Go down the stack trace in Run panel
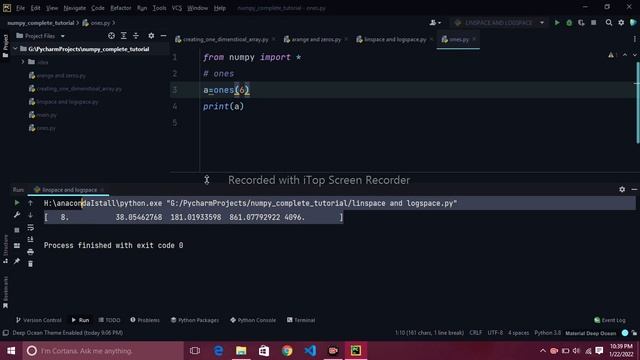This screenshot has height=360, width=640. (x=30, y=215)
